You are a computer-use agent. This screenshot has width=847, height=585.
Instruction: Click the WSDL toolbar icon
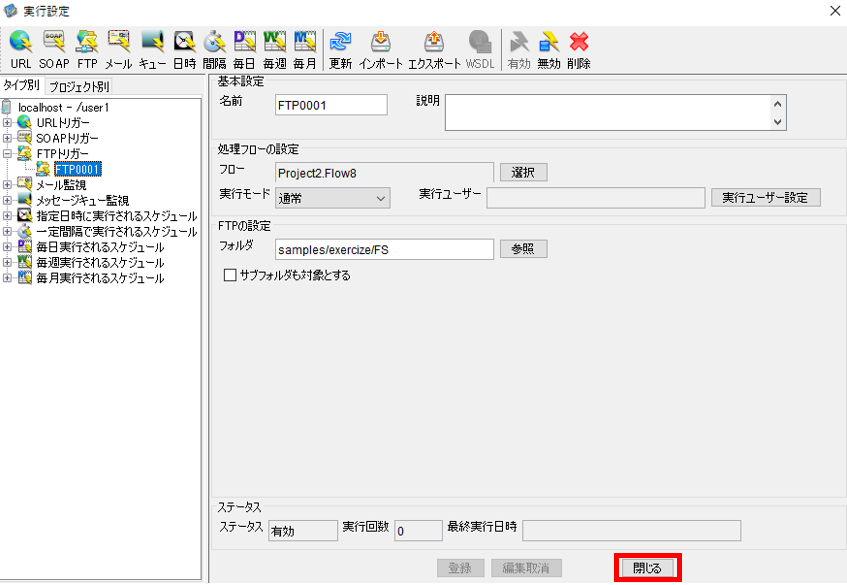[x=480, y=50]
